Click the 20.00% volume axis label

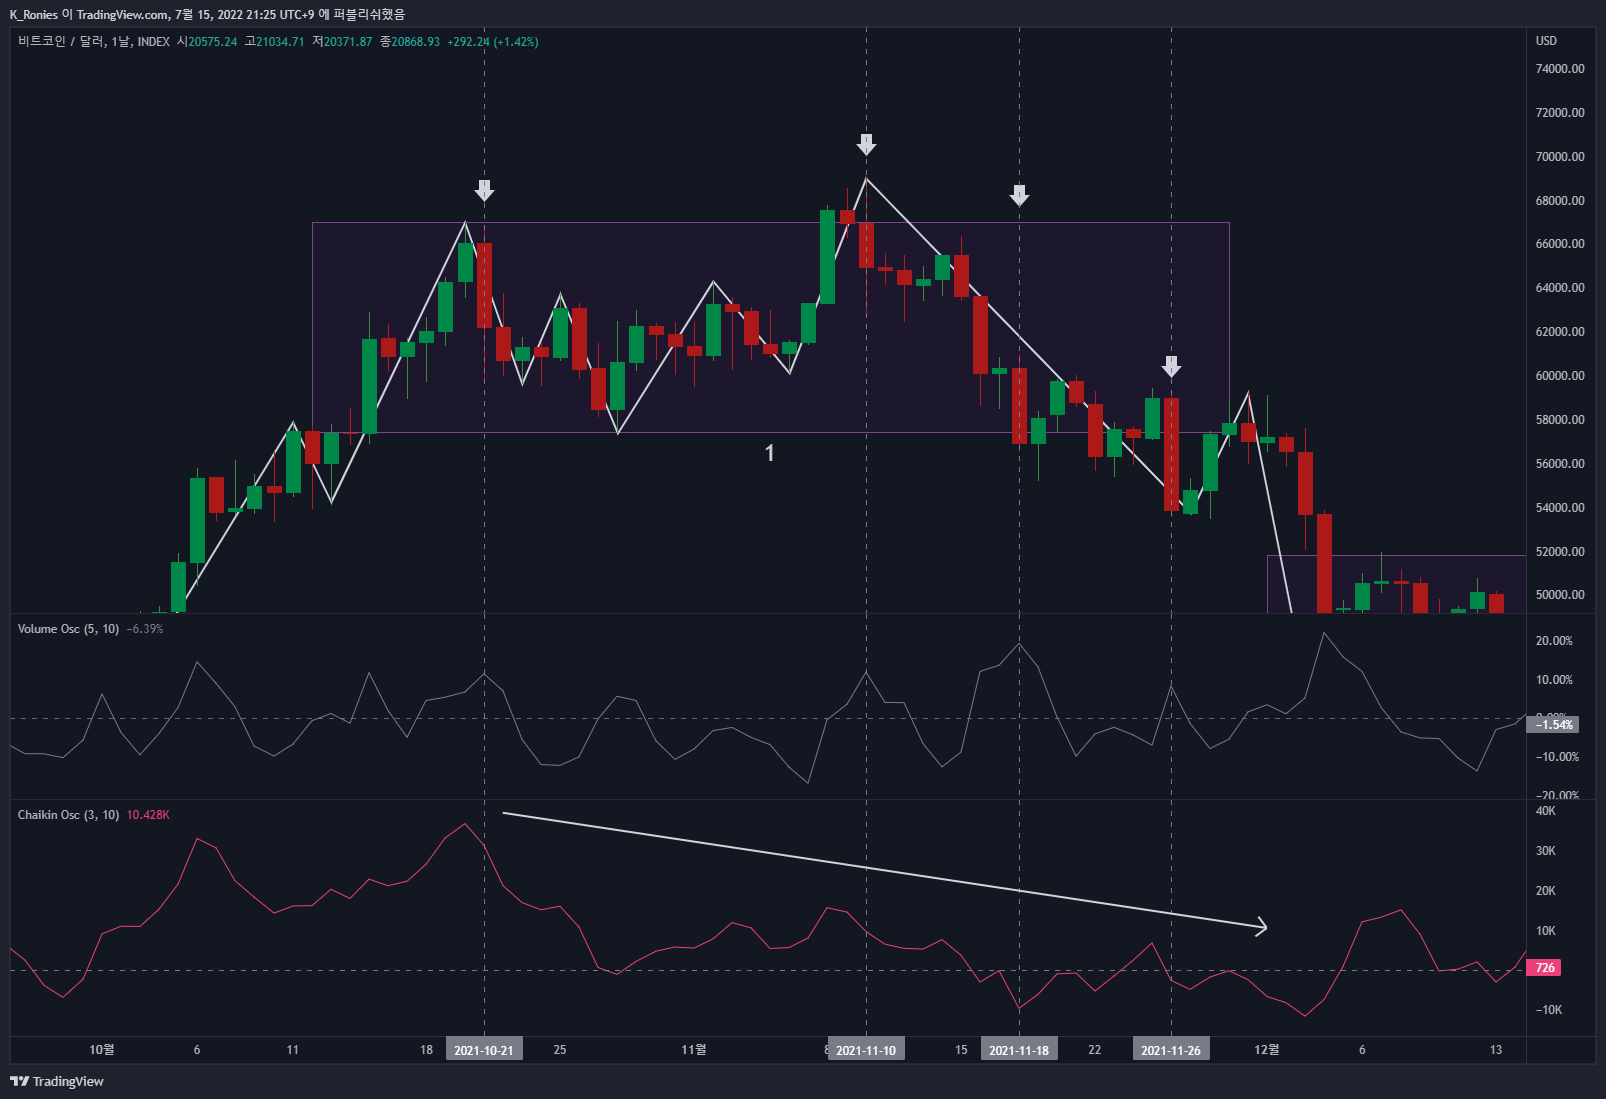coord(1554,641)
